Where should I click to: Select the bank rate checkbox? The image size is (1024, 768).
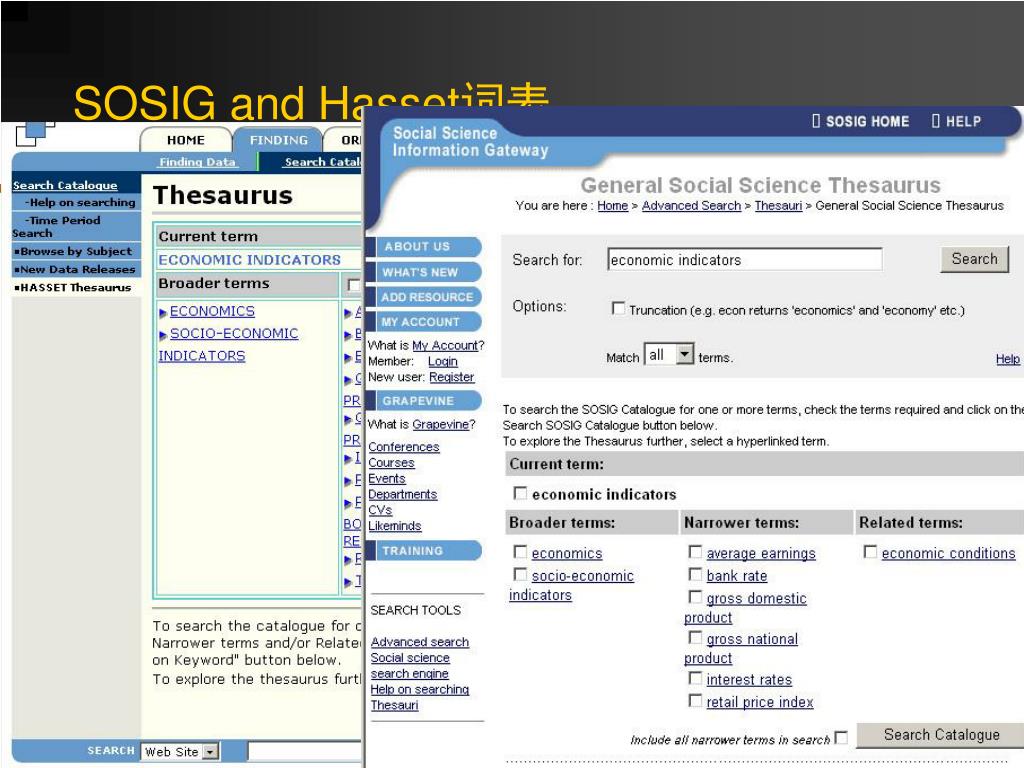(x=696, y=574)
